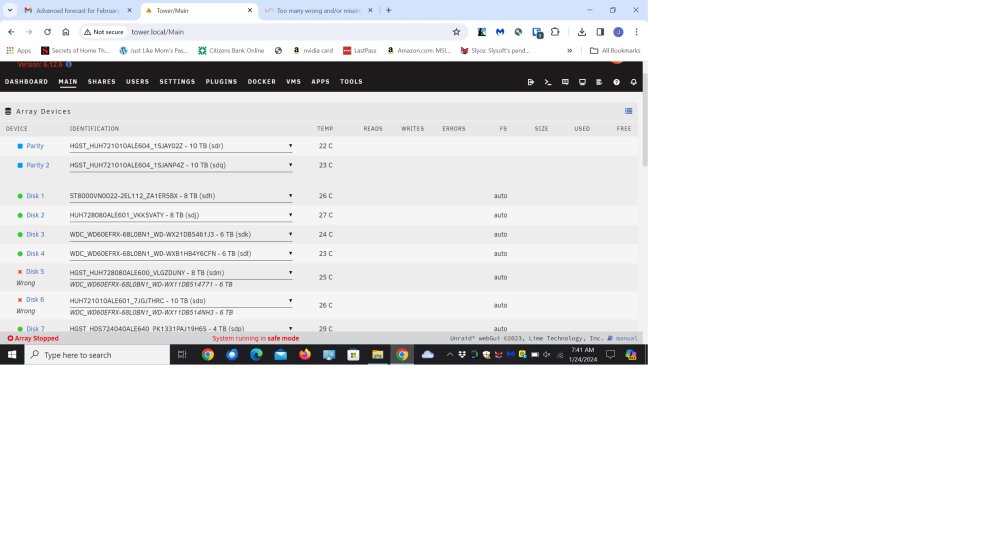The width and height of the screenshot is (1000, 557).
Task: Click the Windows taskbar search box
Action: [x=98, y=355]
